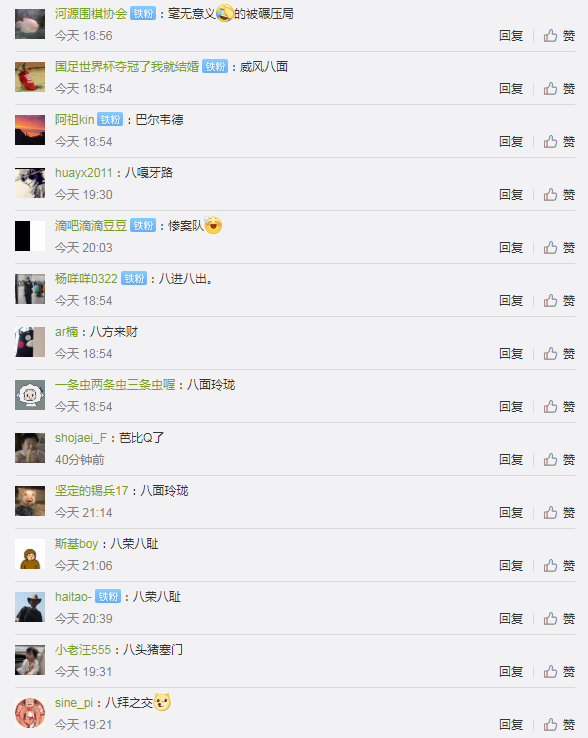
Task: Click 斯基boy's monkey avatar
Action: click(x=30, y=554)
